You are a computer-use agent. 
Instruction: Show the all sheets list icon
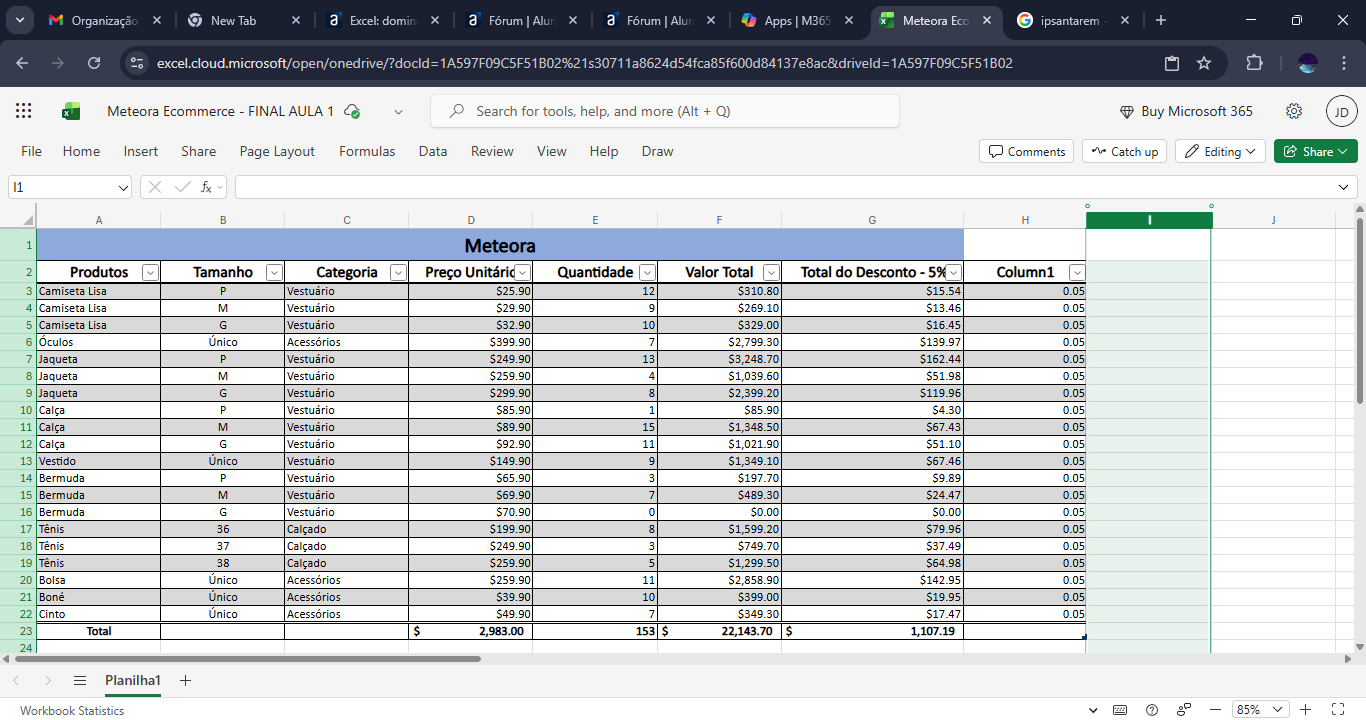pos(80,680)
